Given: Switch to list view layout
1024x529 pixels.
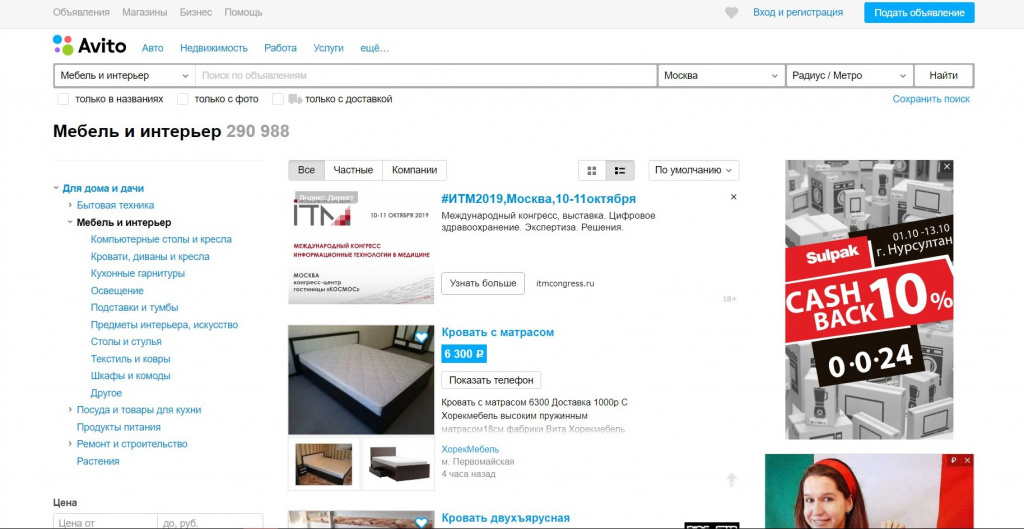Looking at the screenshot, I should coord(620,170).
